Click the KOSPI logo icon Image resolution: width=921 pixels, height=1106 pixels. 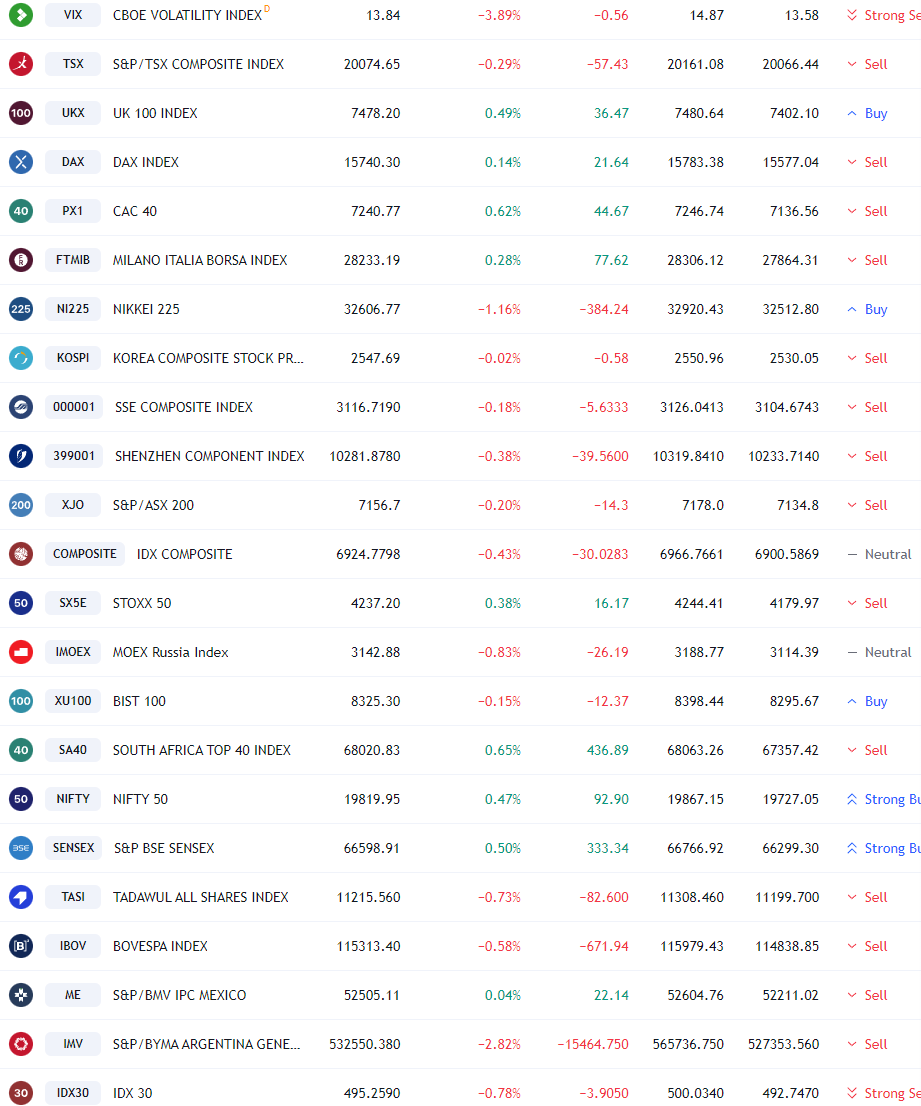[x=21, y=358]
